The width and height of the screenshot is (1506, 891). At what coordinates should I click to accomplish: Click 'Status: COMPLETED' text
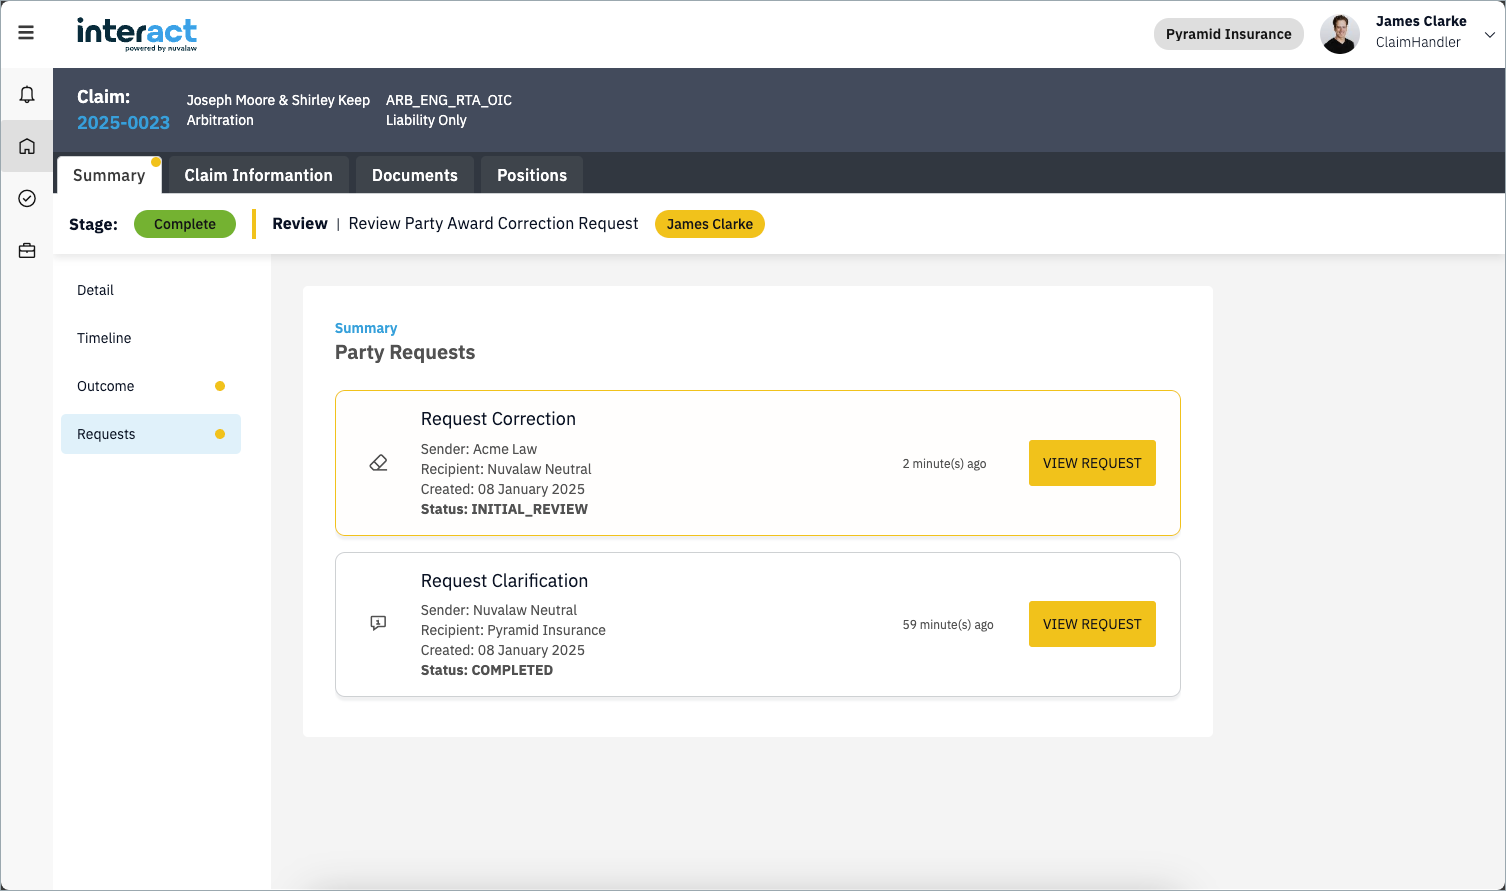487,670
